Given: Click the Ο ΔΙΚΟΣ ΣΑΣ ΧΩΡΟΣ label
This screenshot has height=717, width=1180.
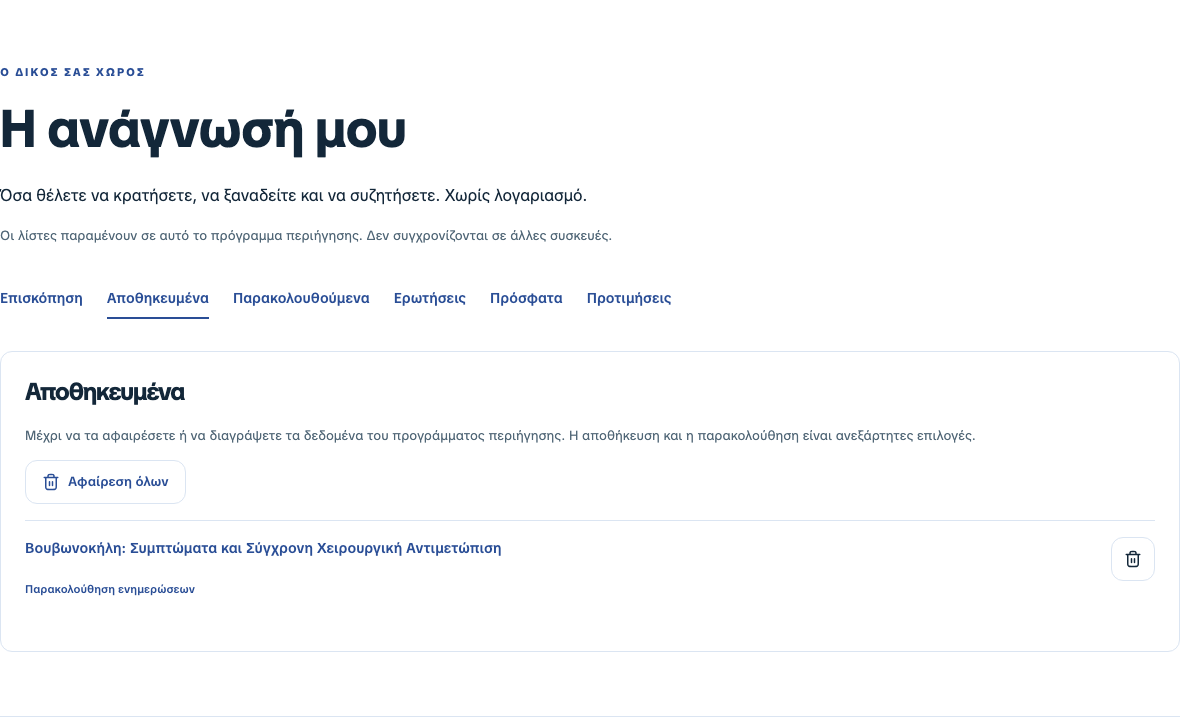Looking at the screenshot, I should click(72, 72).
